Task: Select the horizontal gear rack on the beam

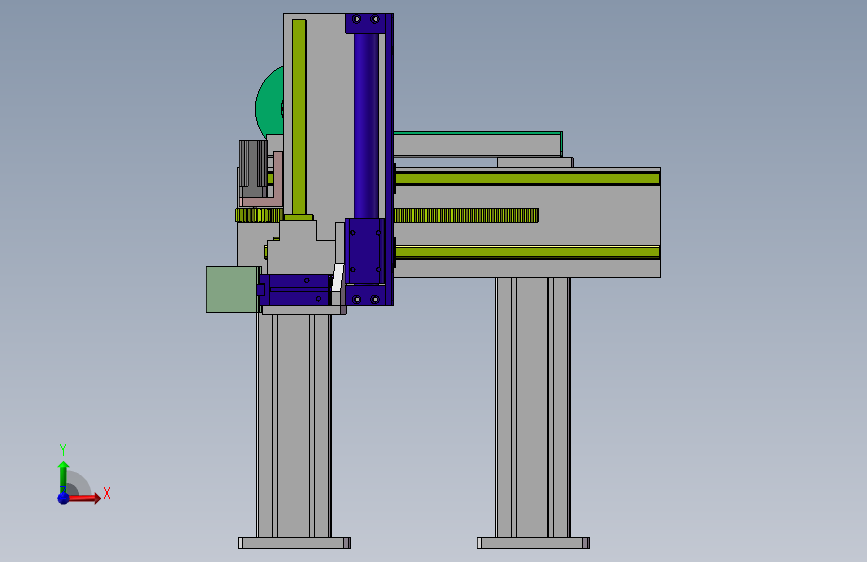Action: tap(466, 215)
